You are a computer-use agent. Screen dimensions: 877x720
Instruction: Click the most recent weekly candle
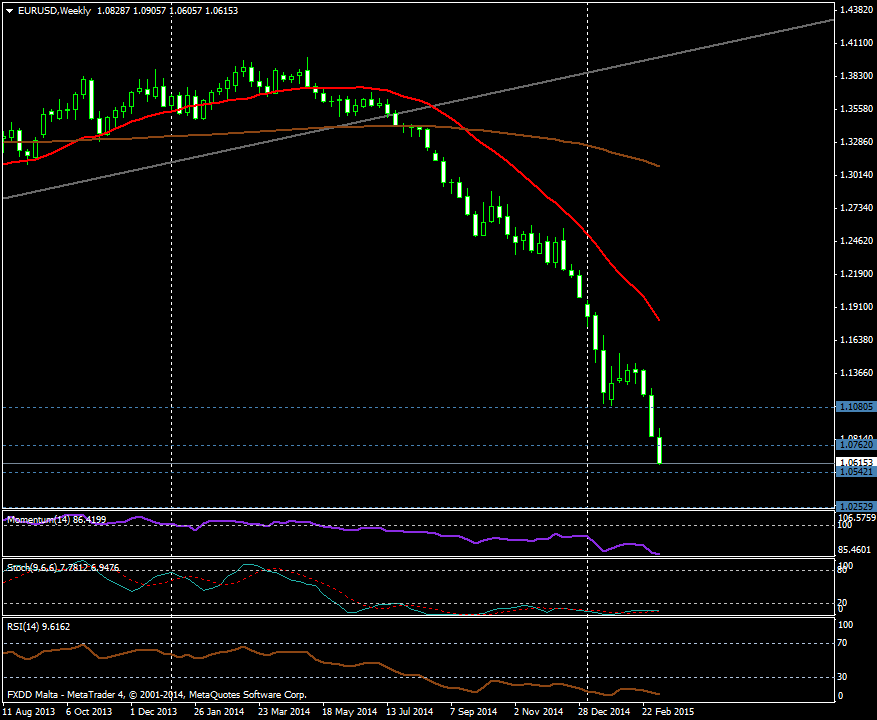coord(660,449)
